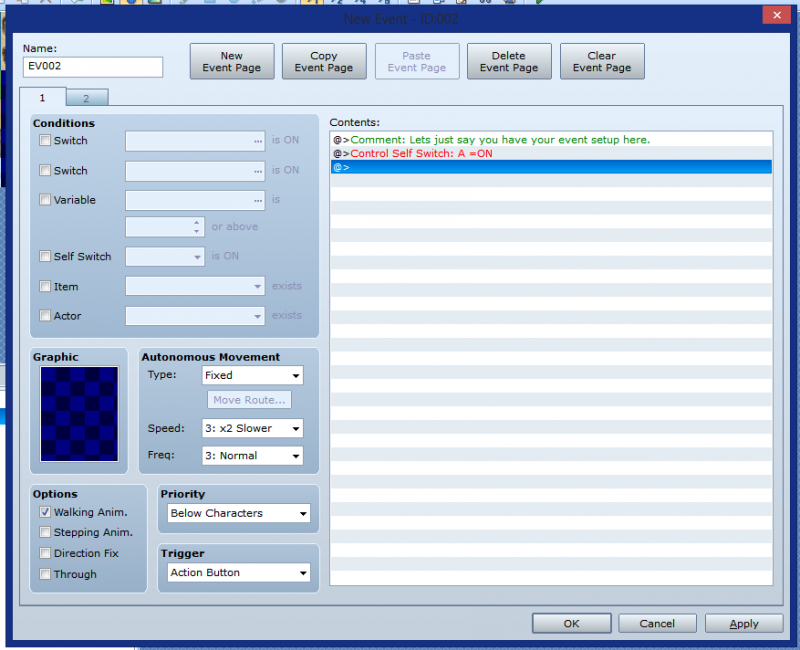Click the variable value spinner up arrow
Viewport: 800px width, 650px height.
tap(195, 222)
